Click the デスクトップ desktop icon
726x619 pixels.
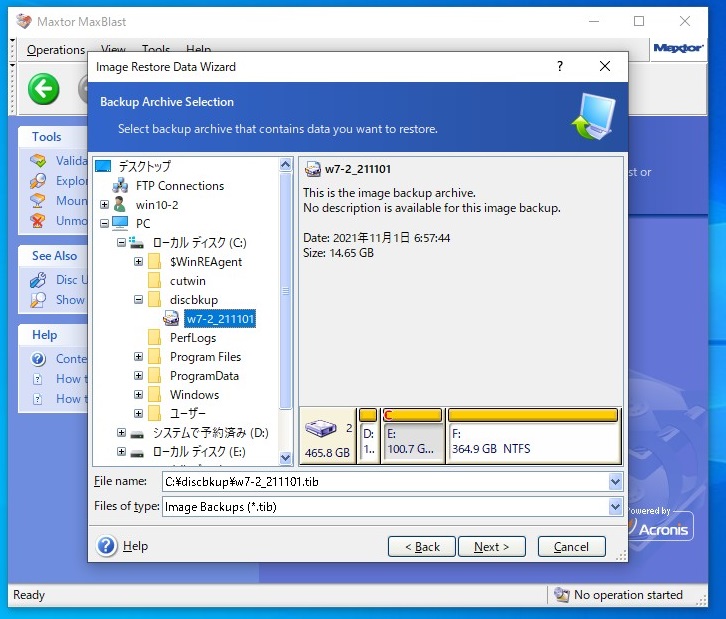(103, 166)
